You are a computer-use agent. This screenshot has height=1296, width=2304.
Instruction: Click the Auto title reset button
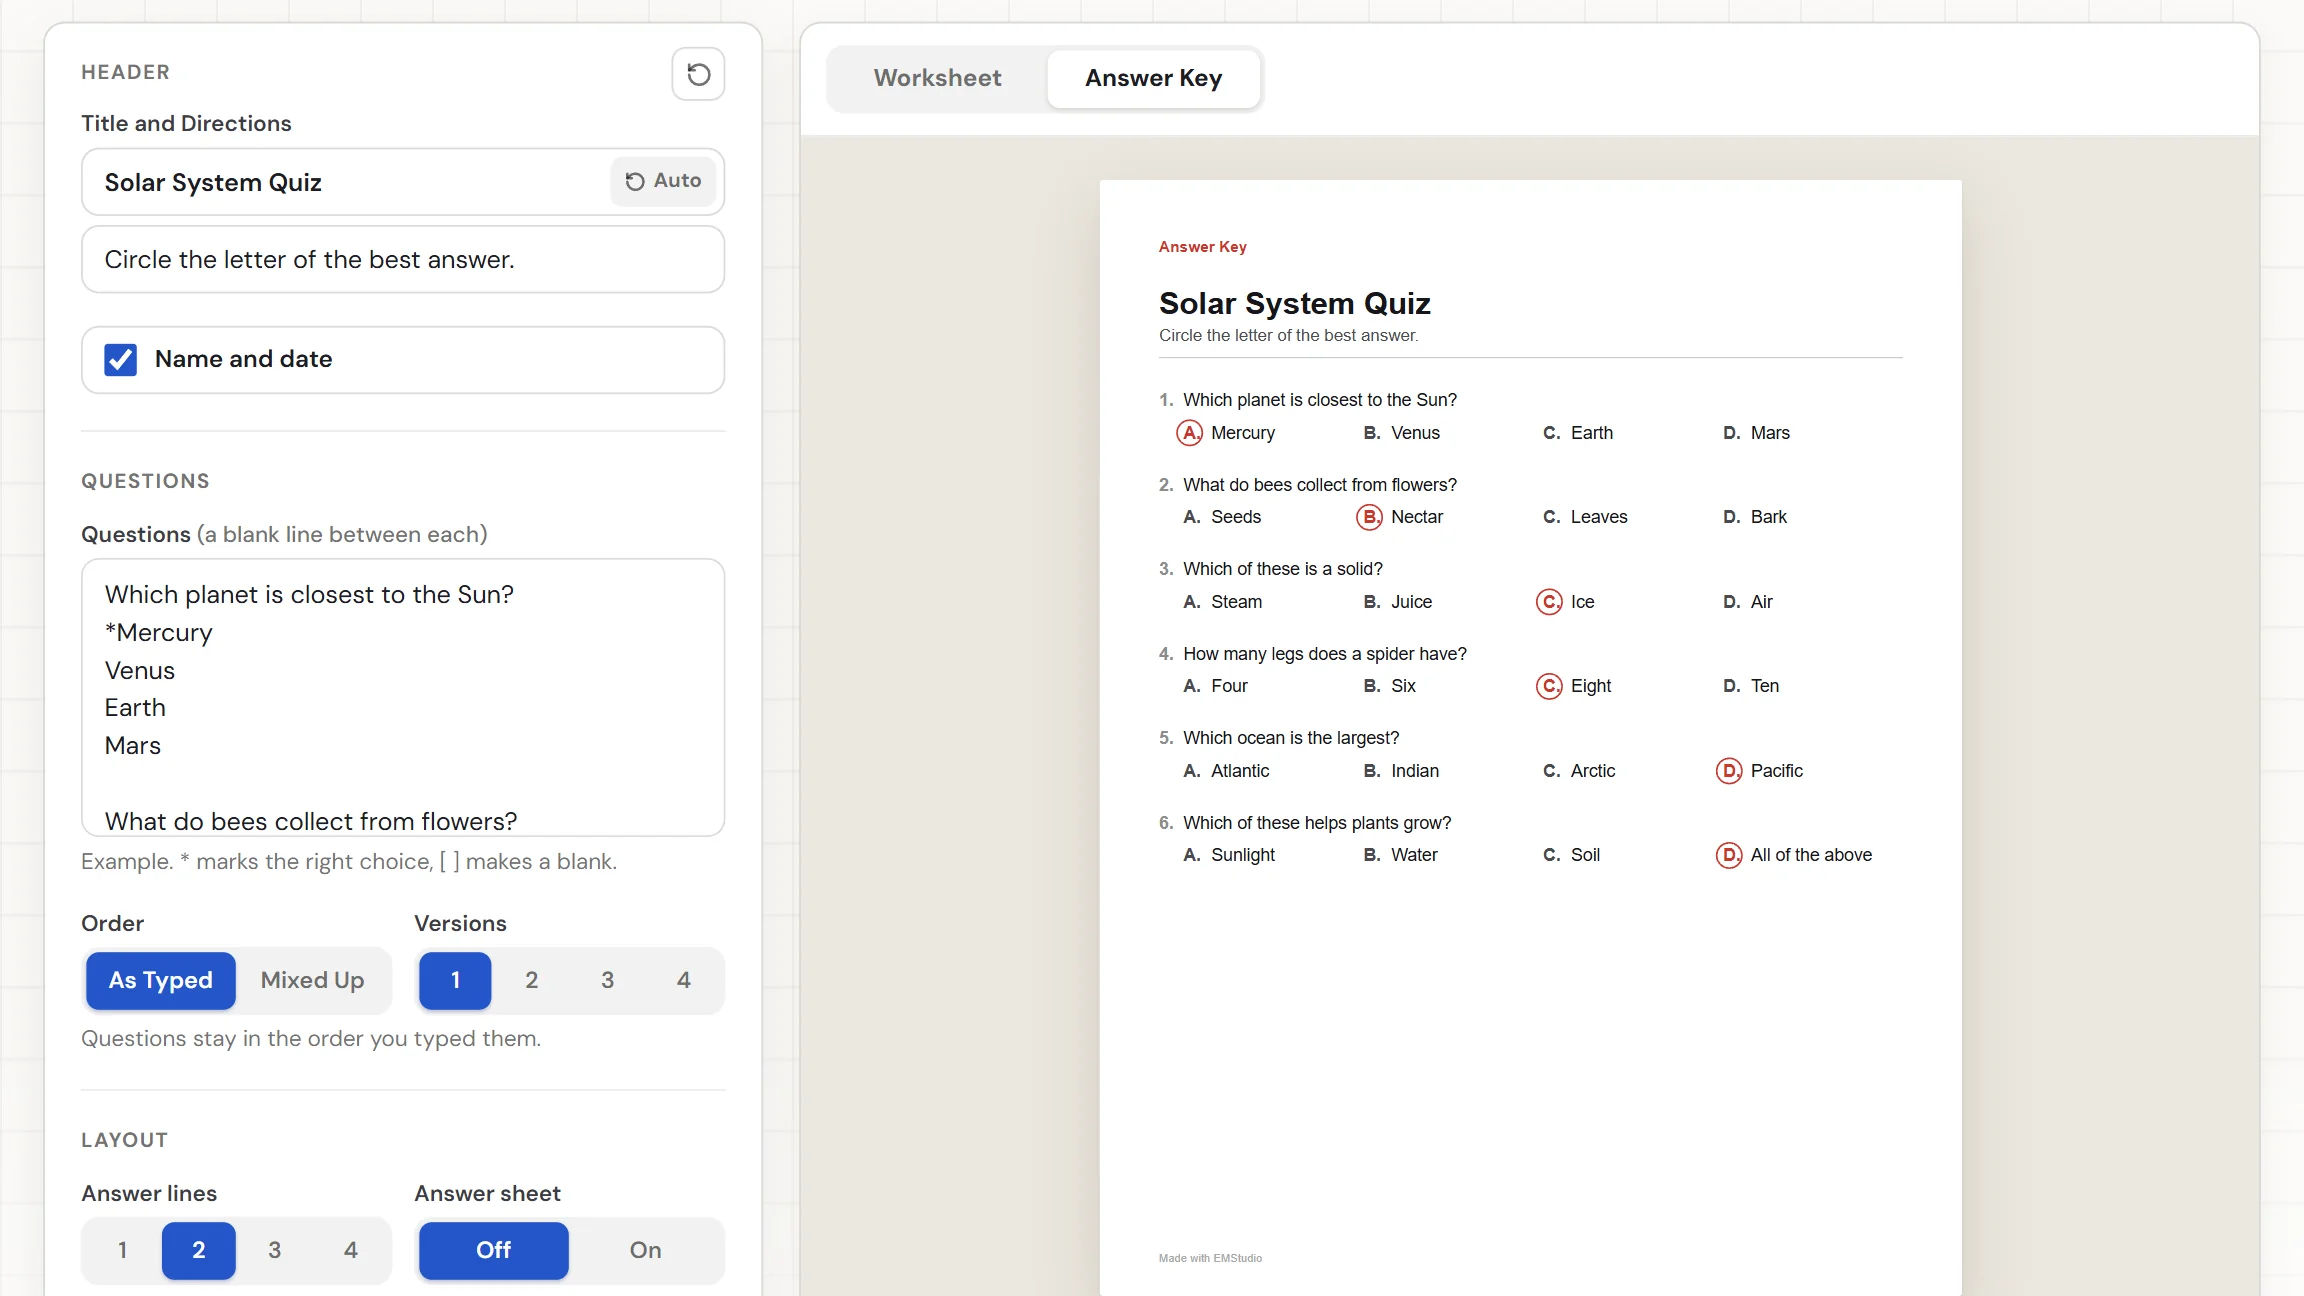[x=663, y=181]
